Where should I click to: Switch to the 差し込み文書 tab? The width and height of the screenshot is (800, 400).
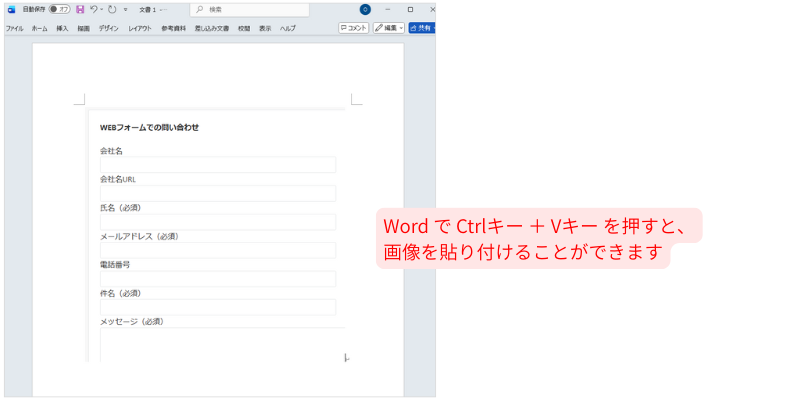[212, 29]
